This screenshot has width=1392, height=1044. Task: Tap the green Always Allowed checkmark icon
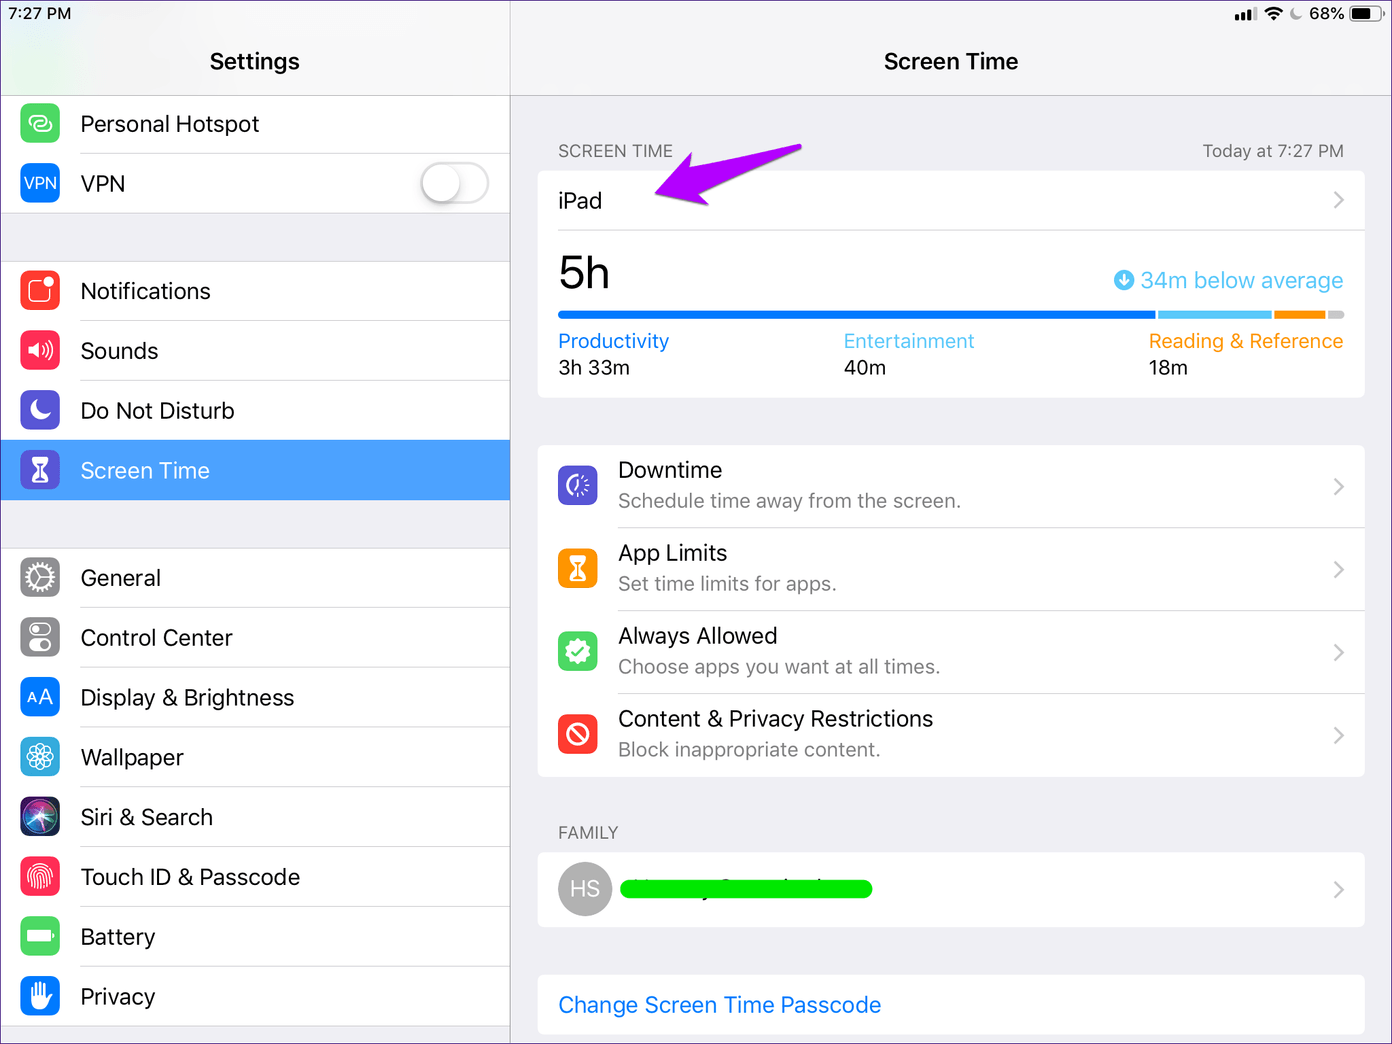pos(578,652)
